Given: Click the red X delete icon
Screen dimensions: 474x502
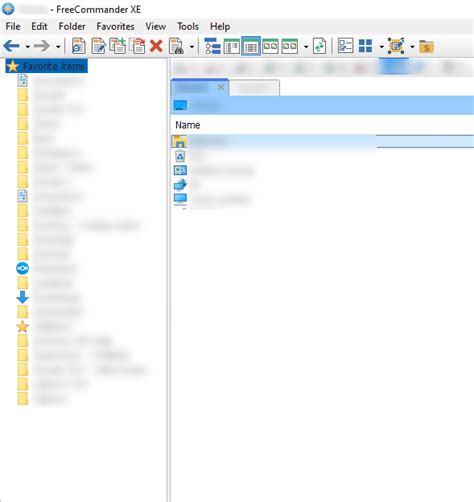Looking at the screenshot, I should click(156, 46).
